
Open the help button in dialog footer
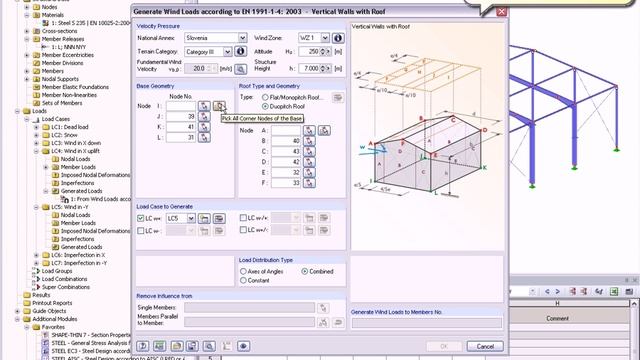(x=142, y=346)
